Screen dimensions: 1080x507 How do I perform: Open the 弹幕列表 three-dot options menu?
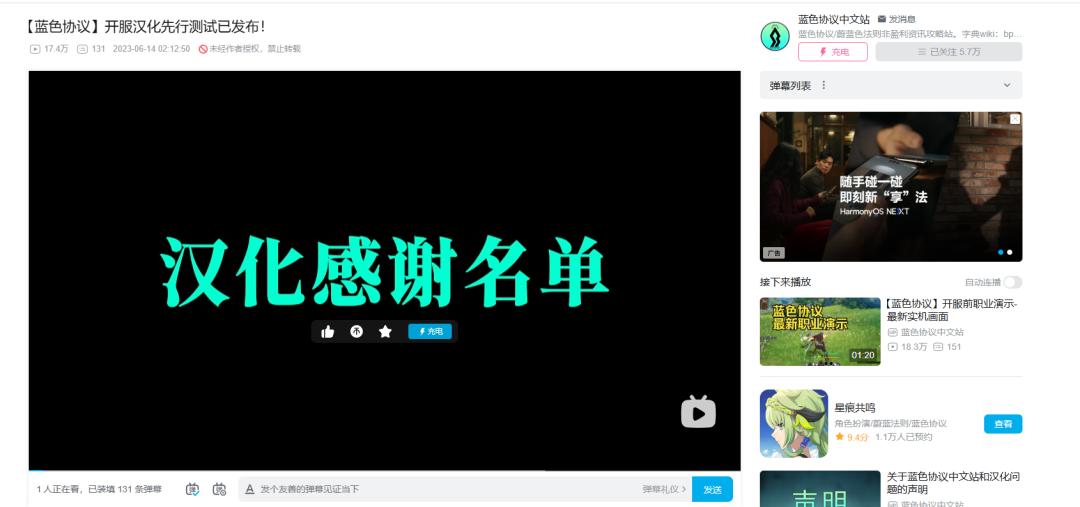coord(824,86)
